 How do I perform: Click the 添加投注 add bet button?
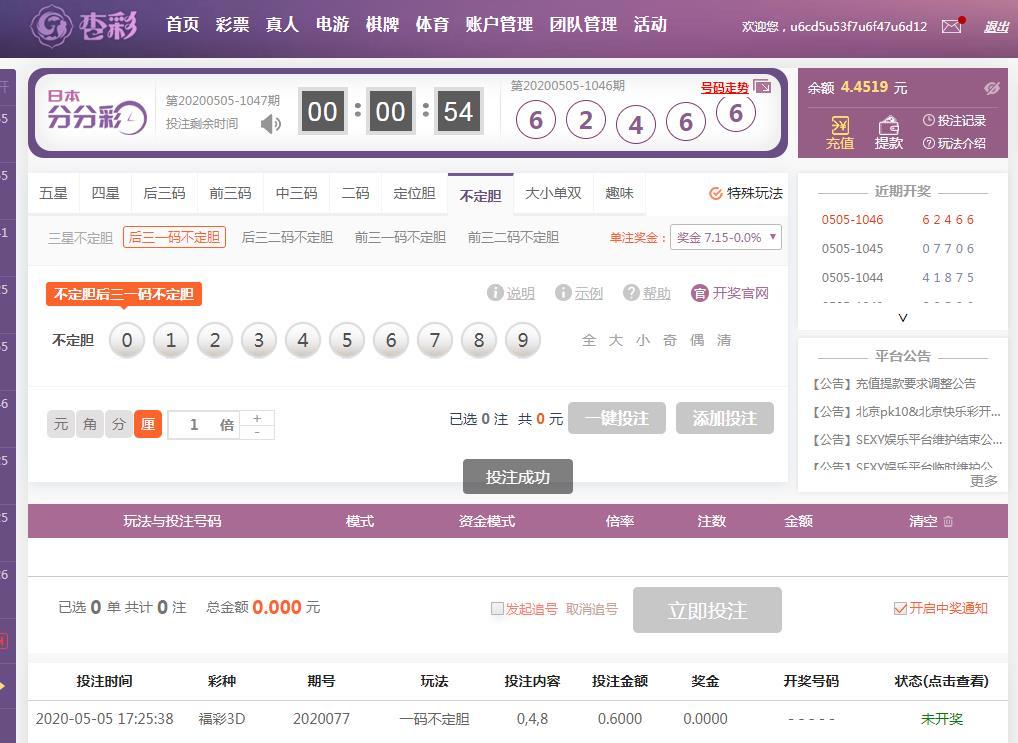click(x=725, y=418)
